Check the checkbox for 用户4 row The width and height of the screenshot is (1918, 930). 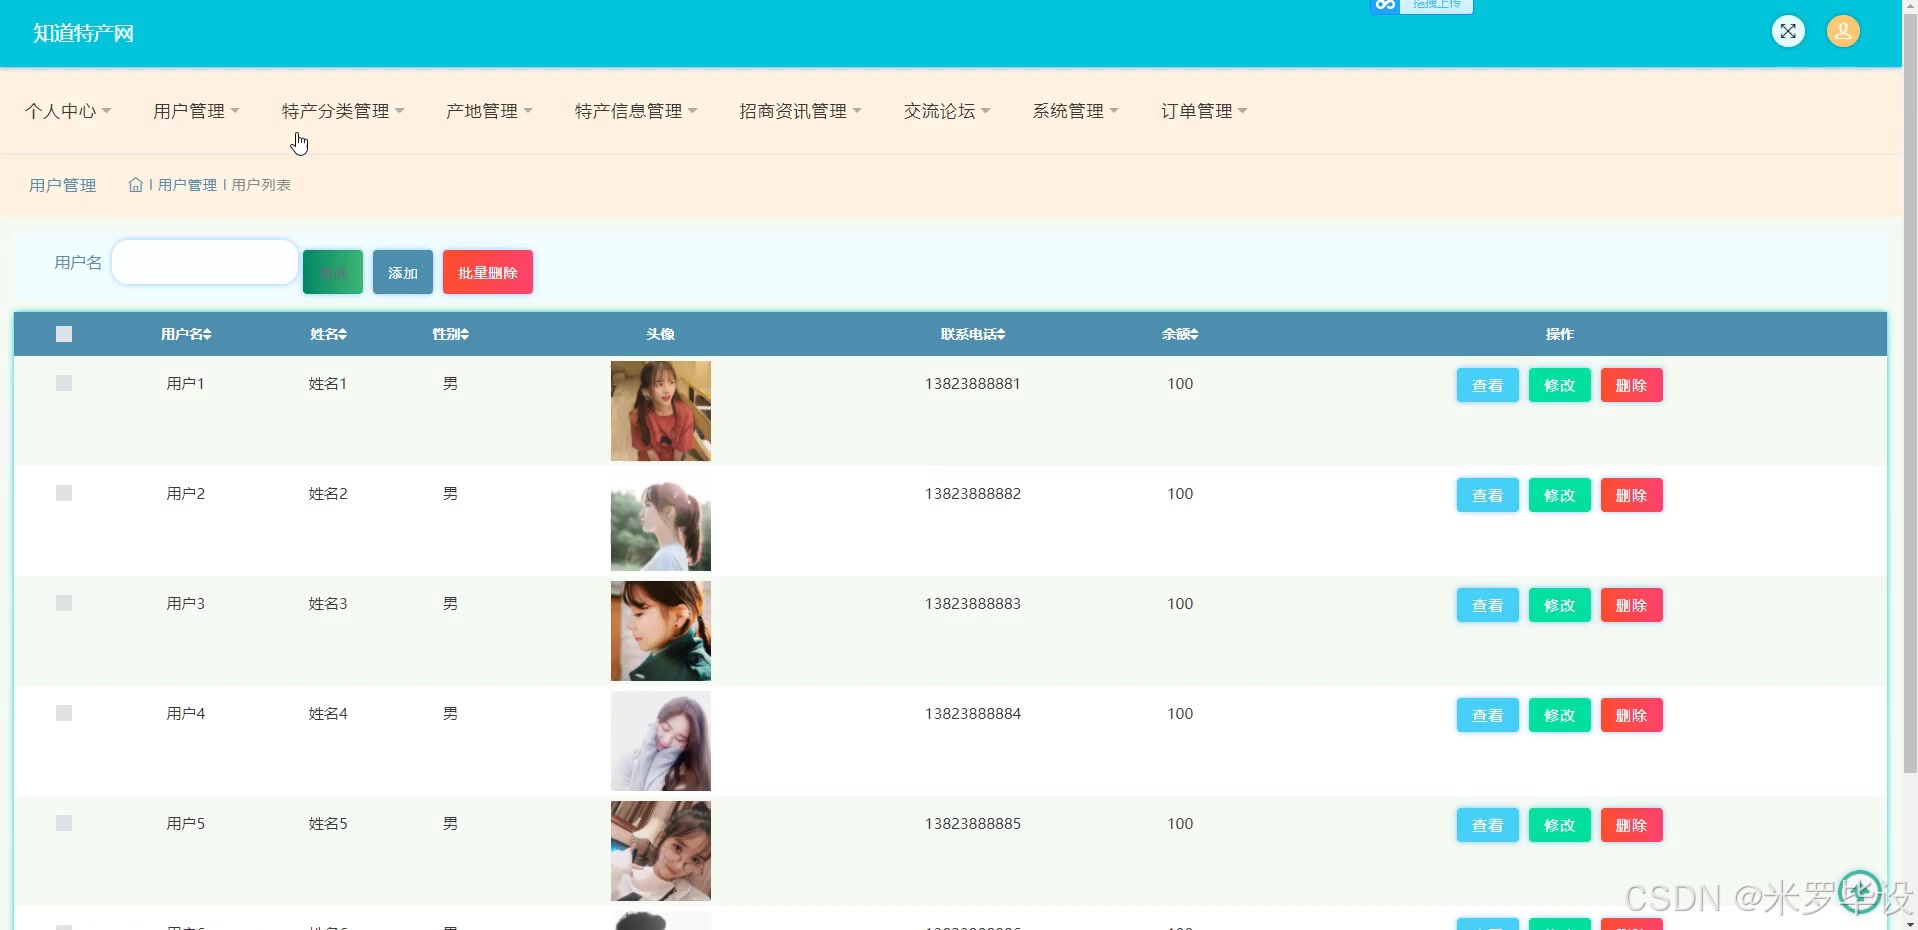pyautogui.click(x=64, y=713)
